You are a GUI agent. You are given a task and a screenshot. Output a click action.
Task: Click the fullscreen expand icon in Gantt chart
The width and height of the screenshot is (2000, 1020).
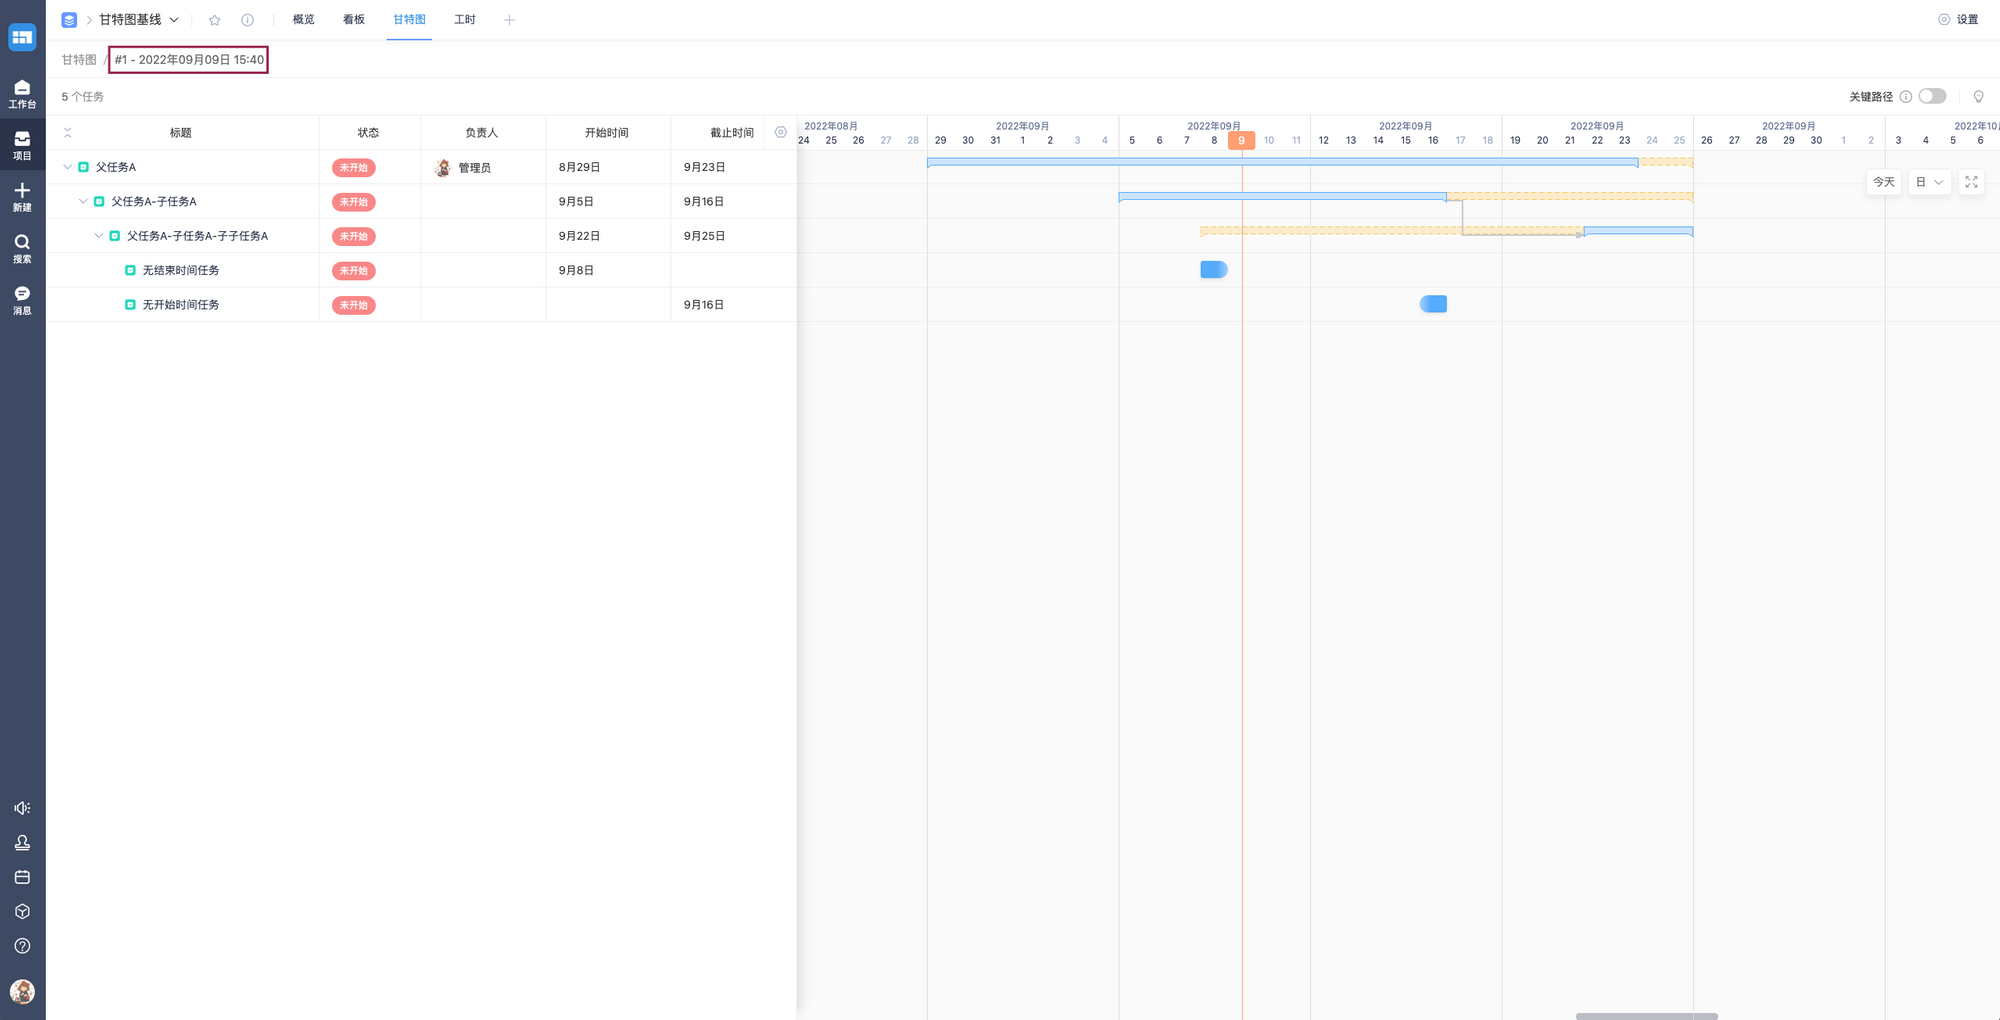[1971, 182]
